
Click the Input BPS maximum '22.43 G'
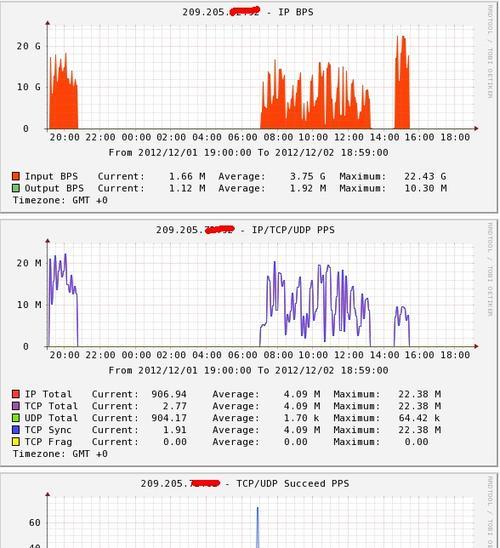(425, 176)
